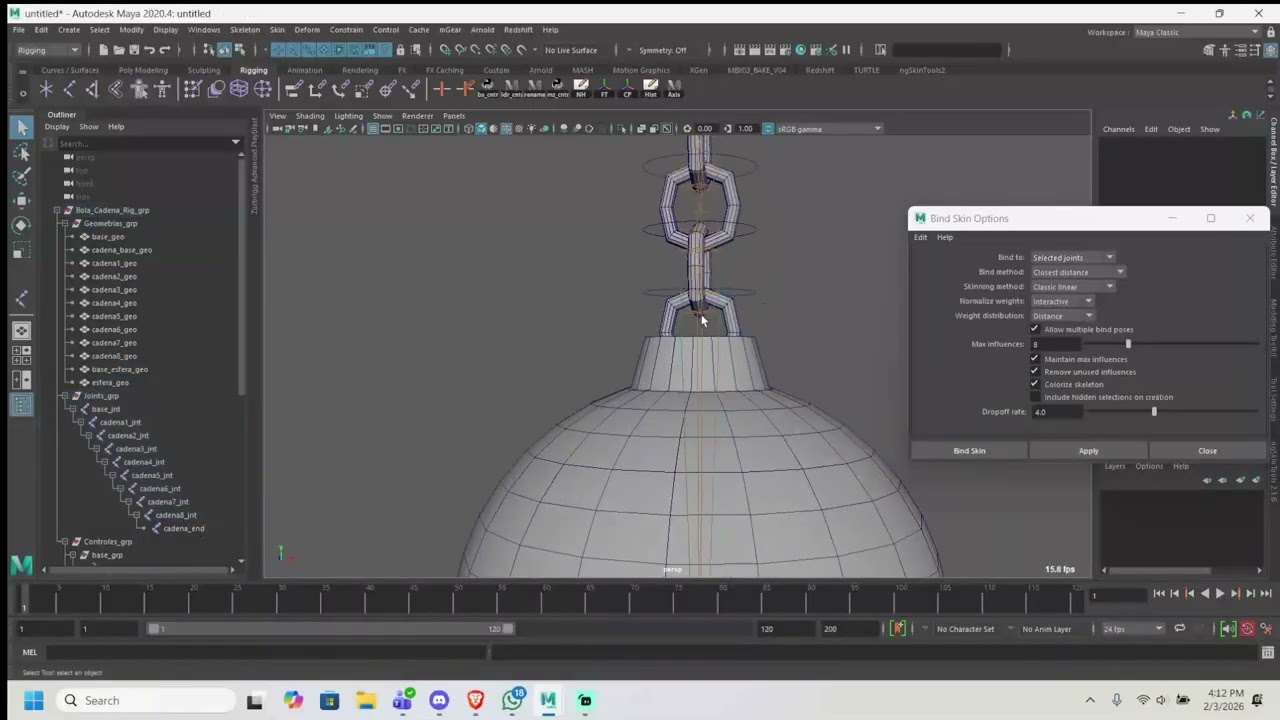Click the Quick Rig character shelf icon
This screenshot has width=1280, height=720.
click(x=139, y=90)
